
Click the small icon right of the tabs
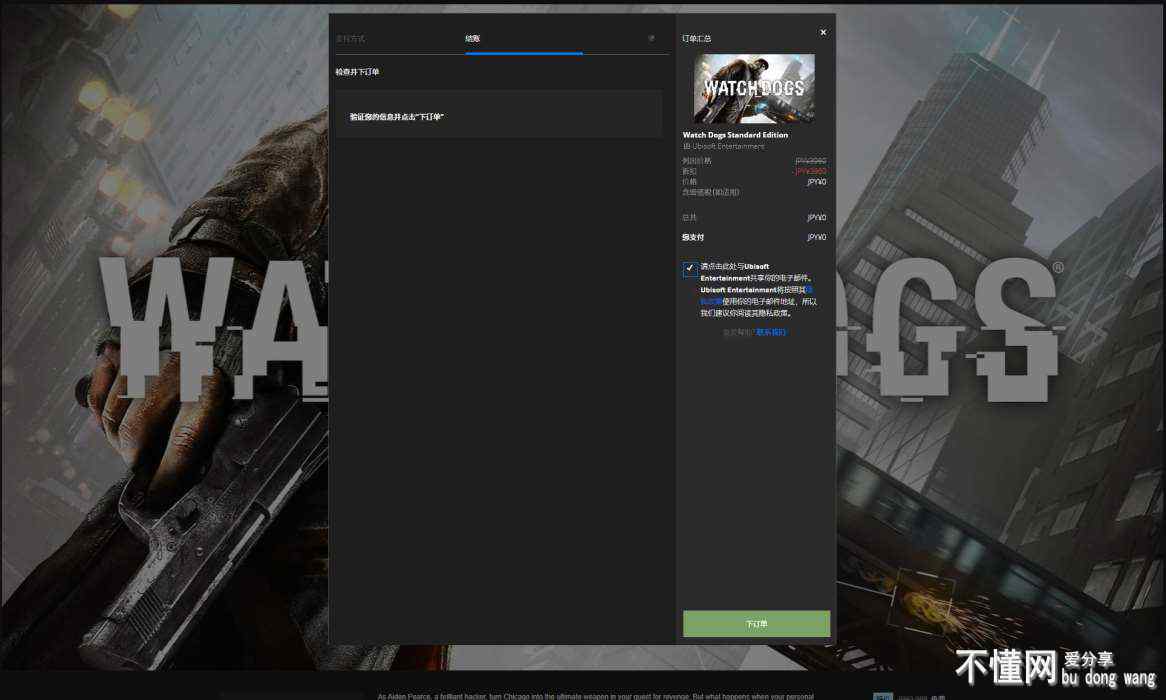tap(651, 39)
